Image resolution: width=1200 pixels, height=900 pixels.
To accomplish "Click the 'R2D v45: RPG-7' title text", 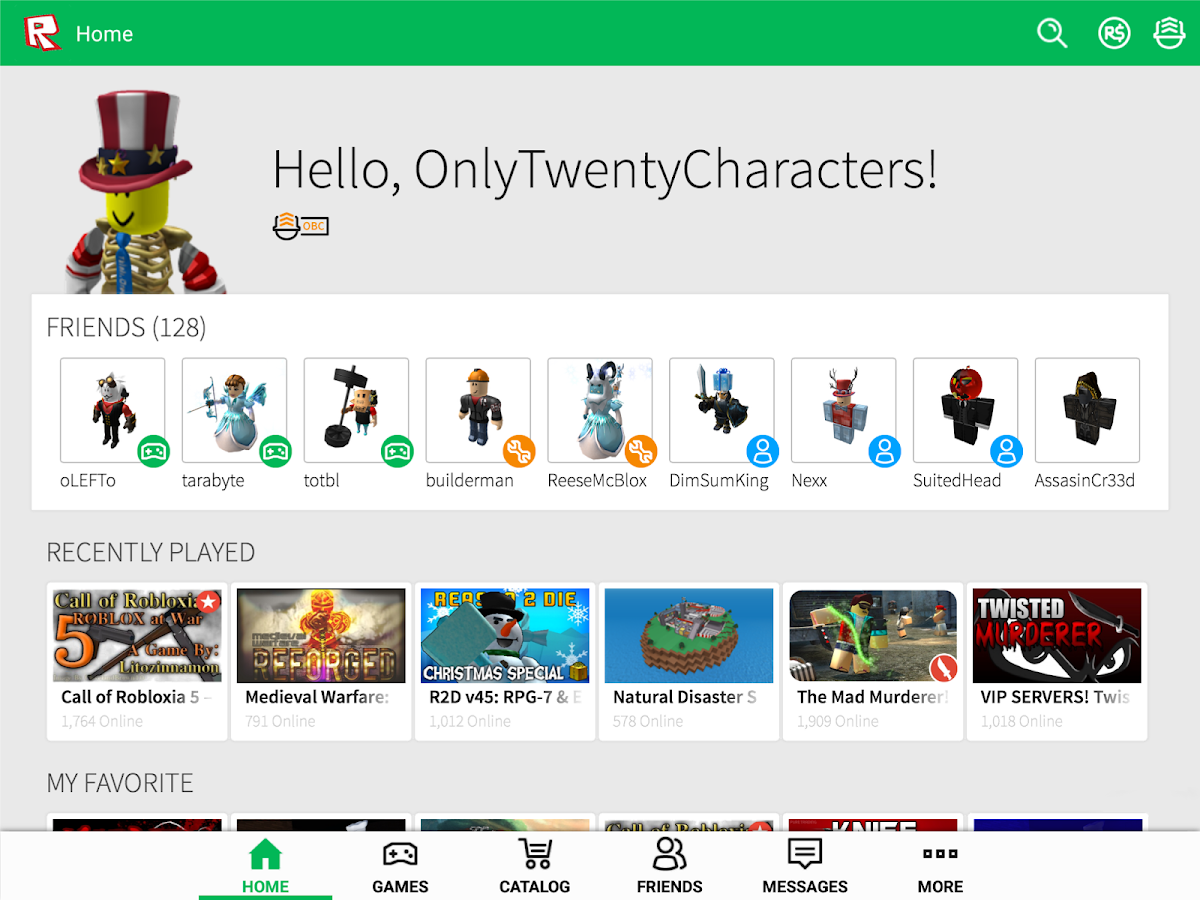I will tap(505, 697).
